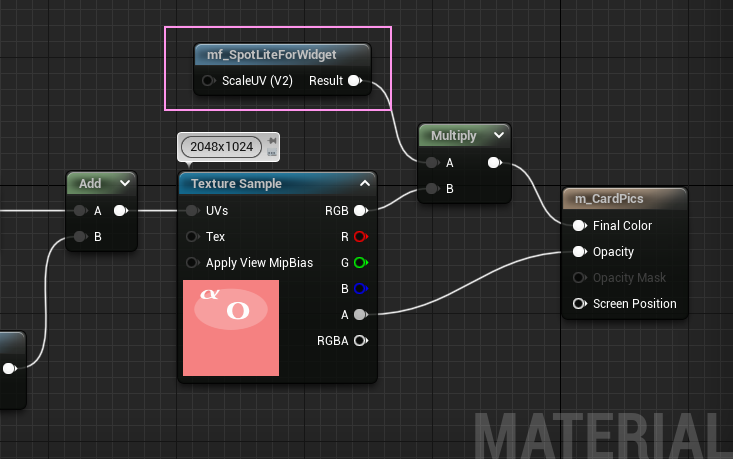Image resolution: width=733 pixels, height=459 pixels.
Task: Click the B input pin of Add node
Action: click(80, 237)
